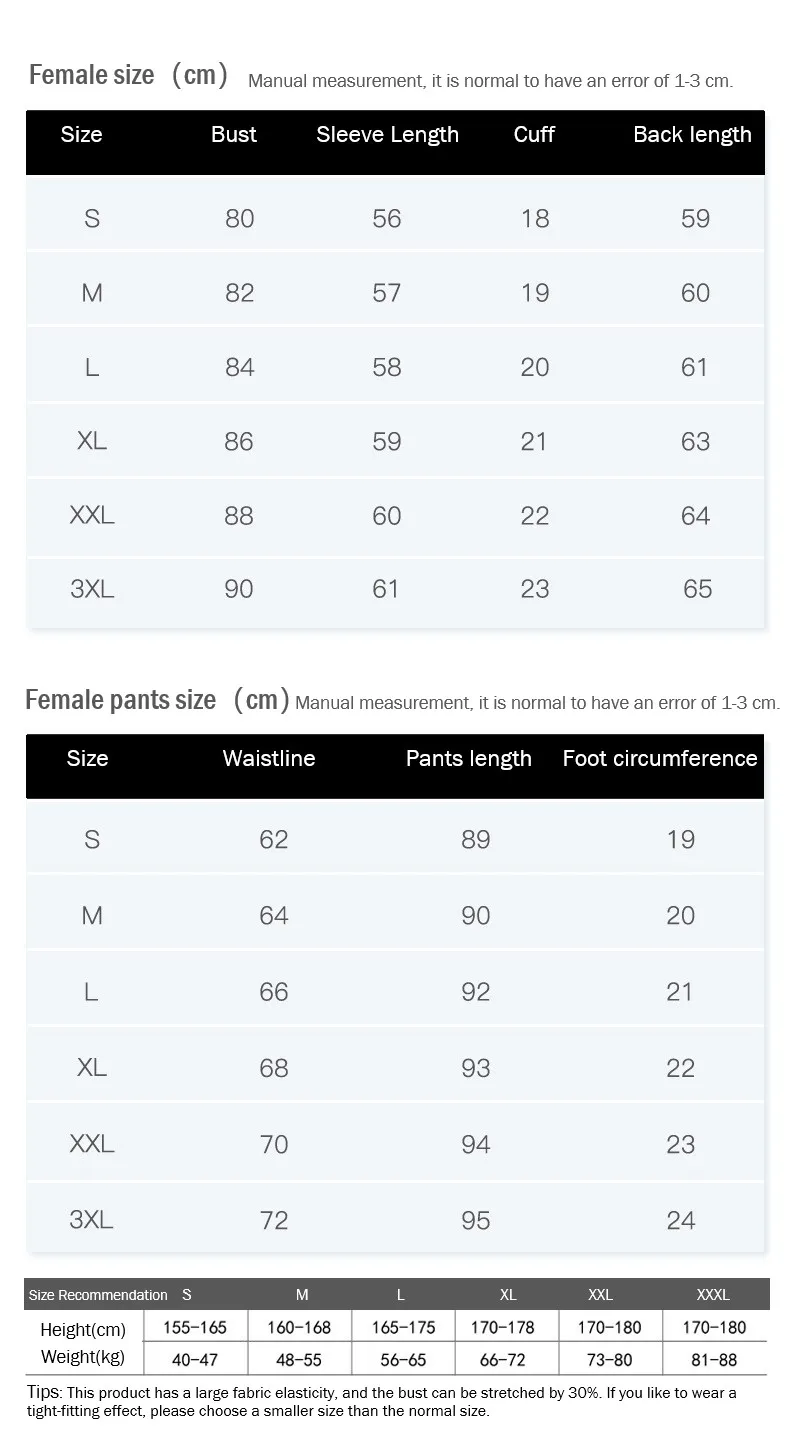Click pants length value 89 for size S
790x1442 pixels.
(476, 840)
